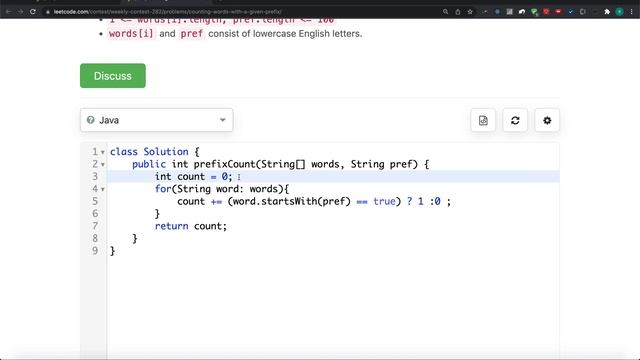Click the browser zoom magnifier icon
640x360 pixels.
point(445,12)
